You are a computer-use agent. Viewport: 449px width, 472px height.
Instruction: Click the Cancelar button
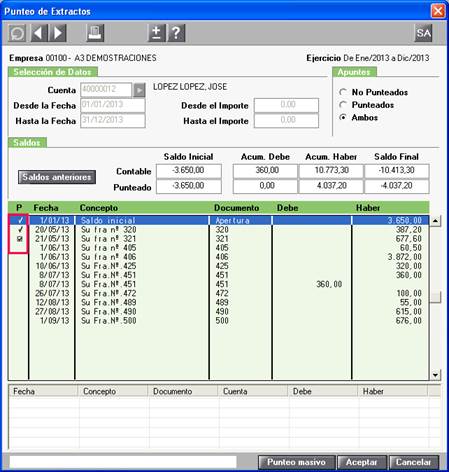pos(413,462)
